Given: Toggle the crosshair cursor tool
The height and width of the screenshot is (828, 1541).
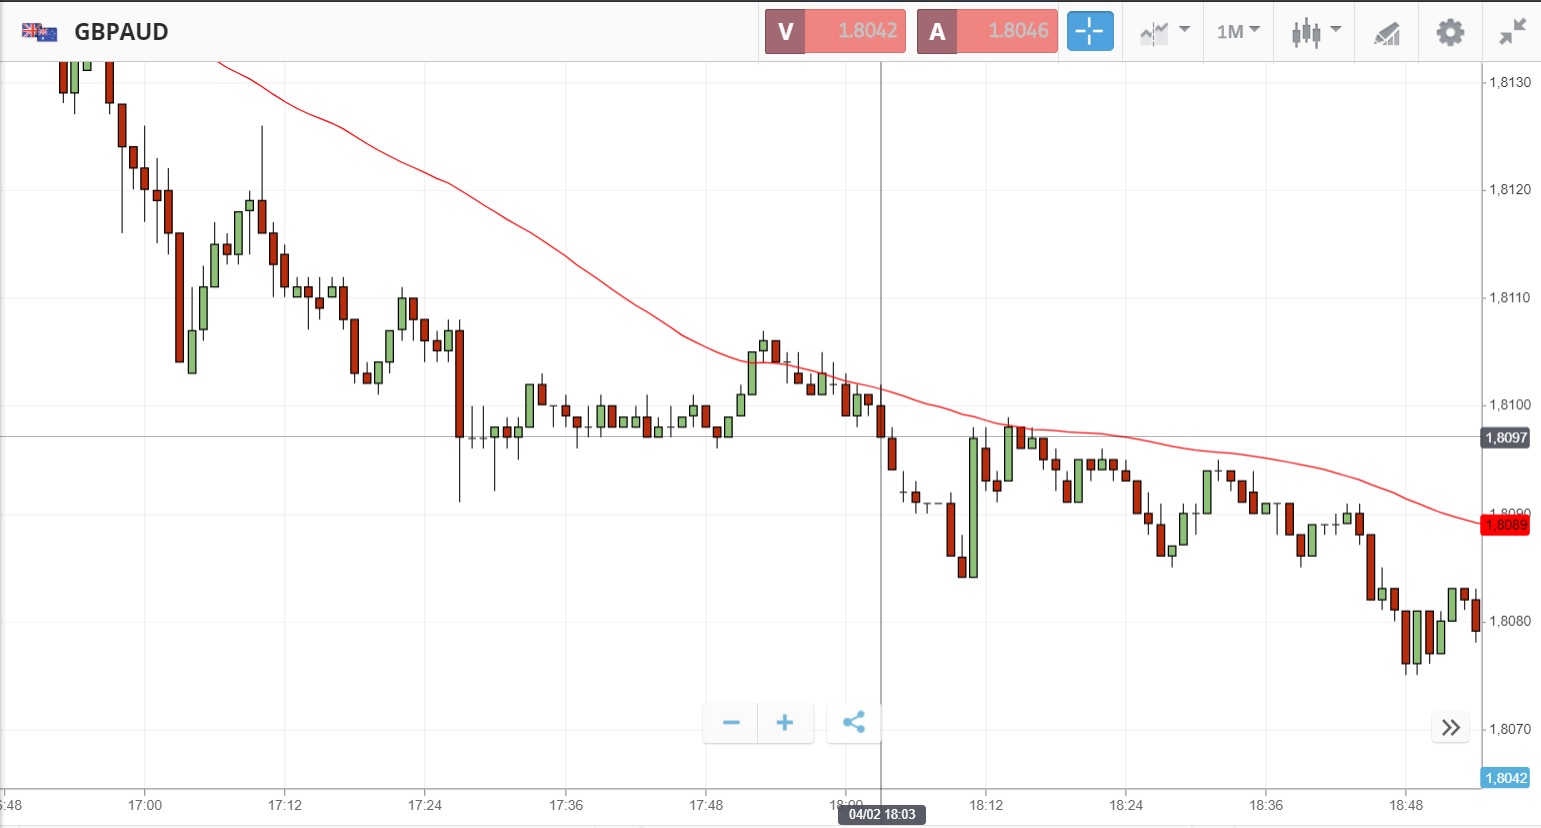Looking at the screenshot, I should [1089, 32].
